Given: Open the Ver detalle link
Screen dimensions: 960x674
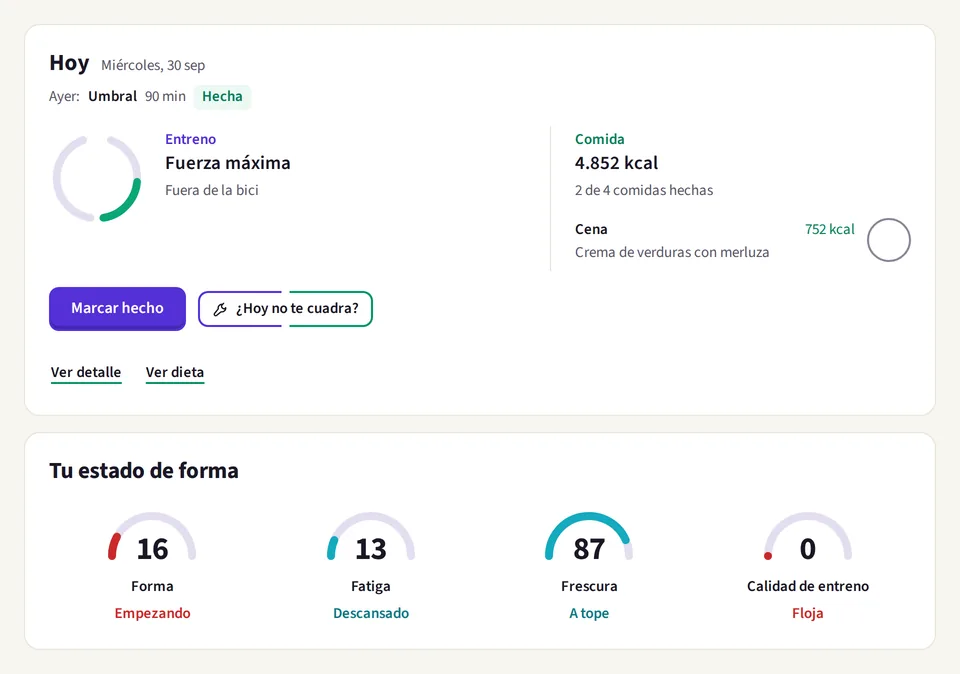Looking at the screenshot, I should pyautogui.click(x=86, y=372).
